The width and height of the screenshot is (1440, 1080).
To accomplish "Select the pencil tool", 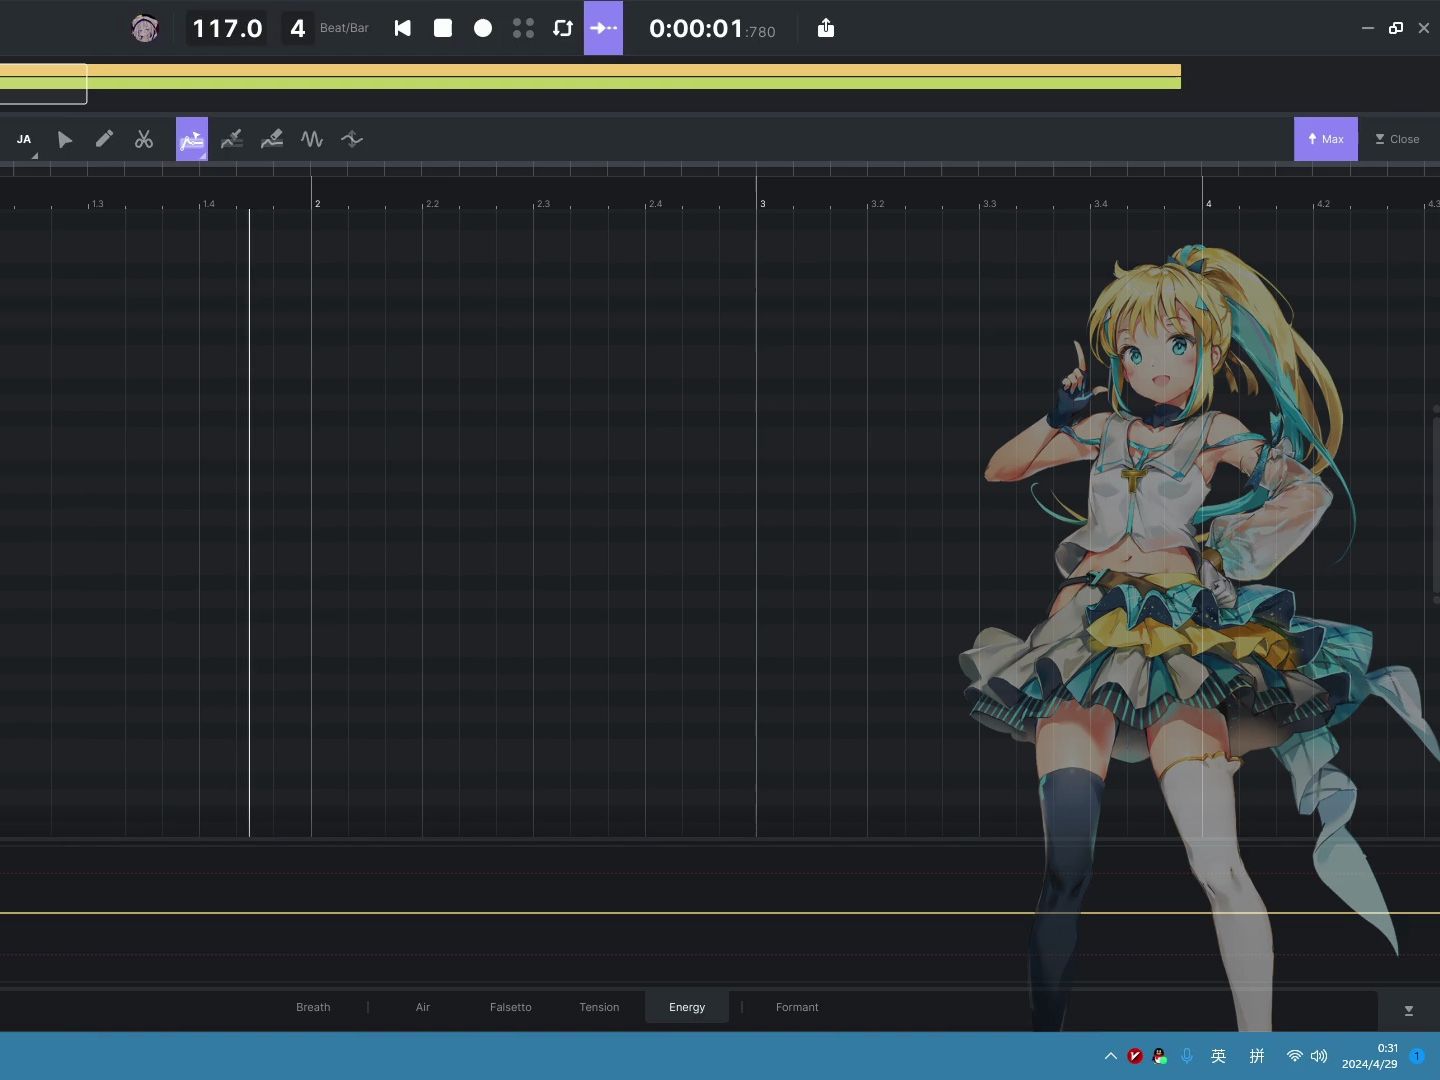I will click(x=104, y=140).
